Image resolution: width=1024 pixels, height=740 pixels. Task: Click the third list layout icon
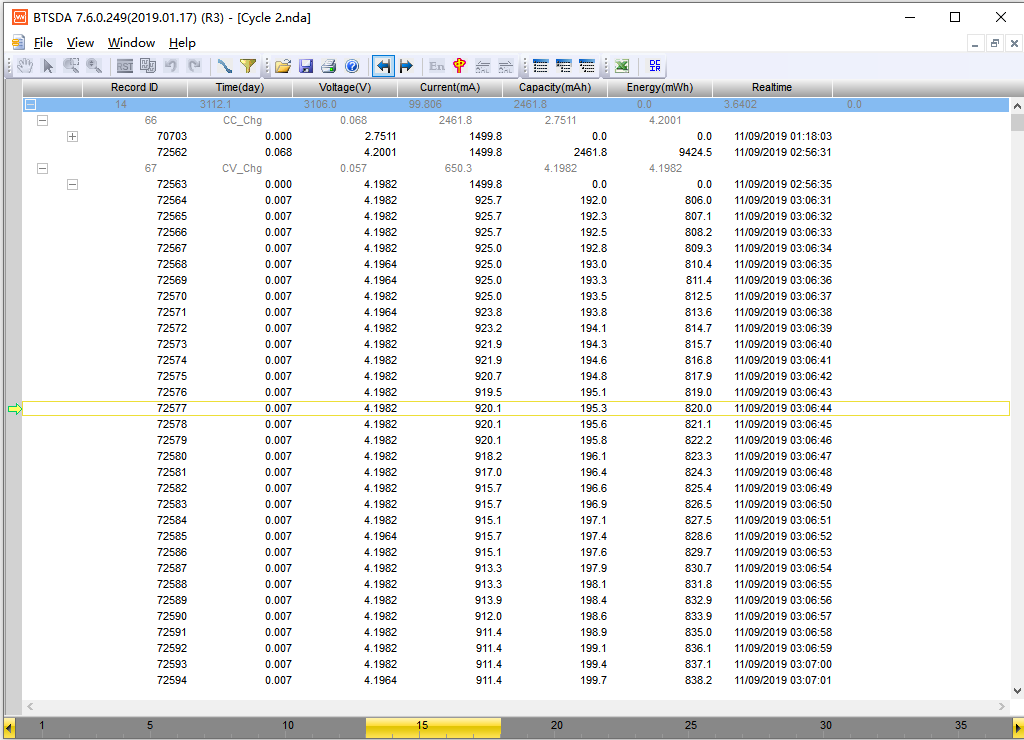(587, 66)
